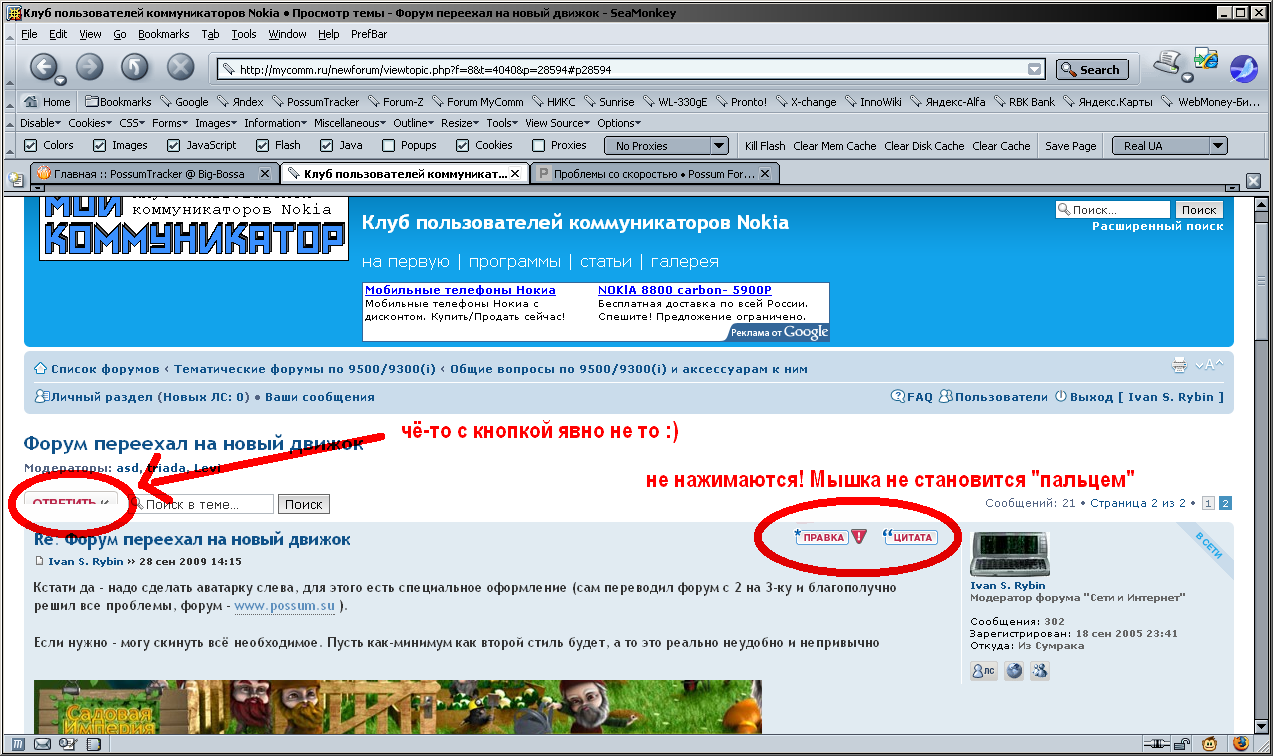Click the ЦИТАТА quote button

910,537
